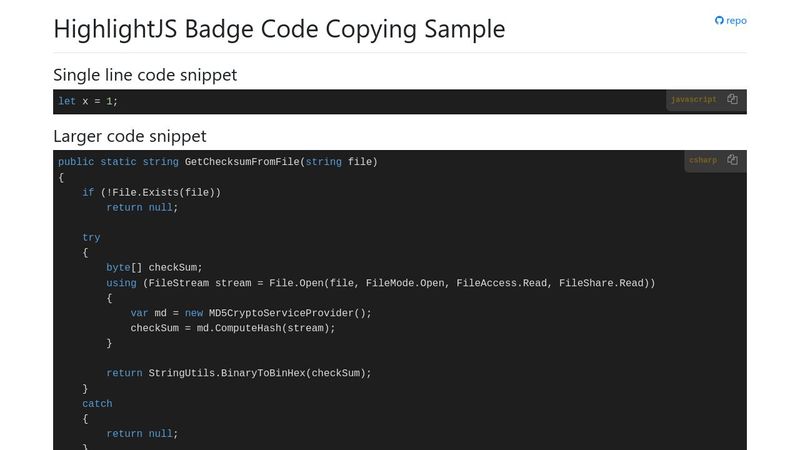The width and height of the screenshot is (800, 450).
Task: Click the catch keyword in code
Action: pyautogui.click(x=97, y=404)
